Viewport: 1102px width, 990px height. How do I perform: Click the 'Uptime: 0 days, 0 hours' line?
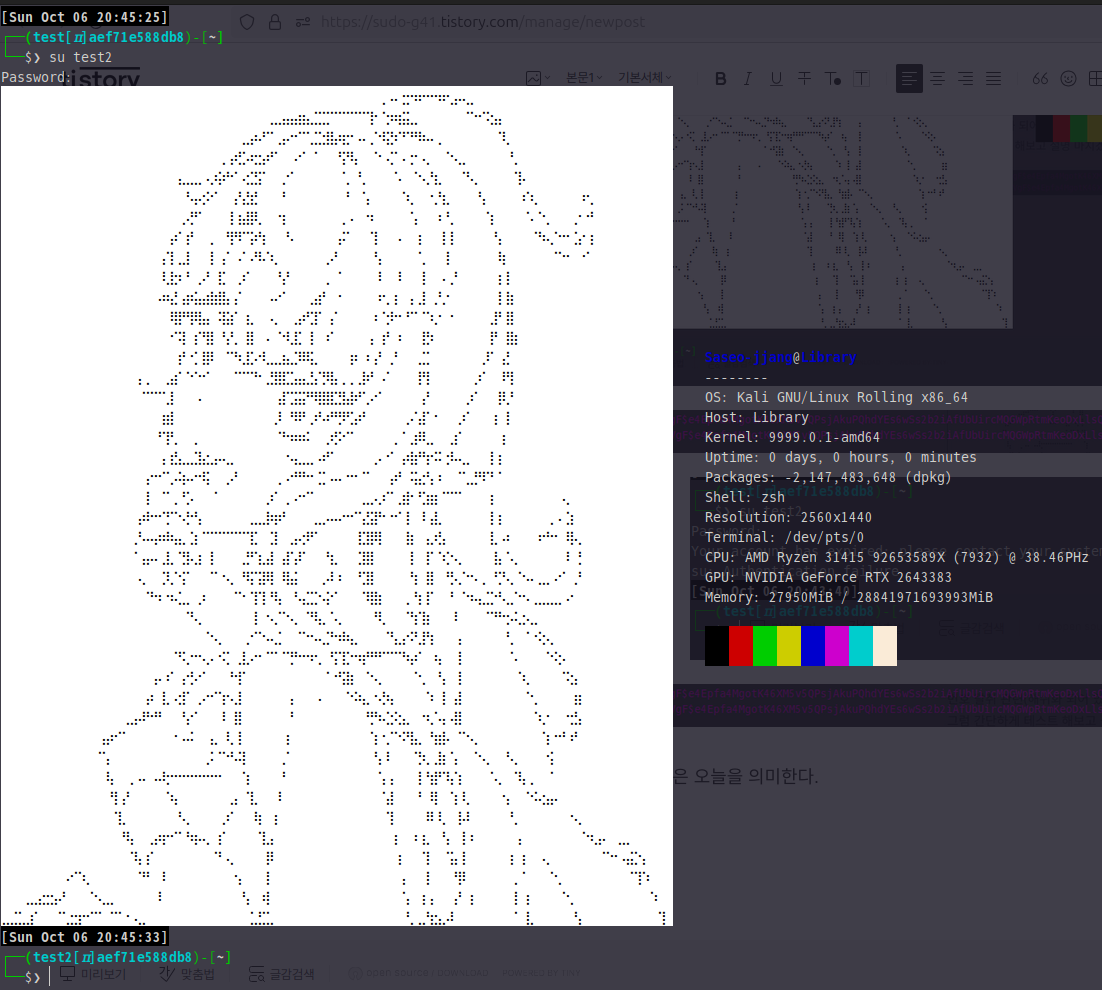841,457
